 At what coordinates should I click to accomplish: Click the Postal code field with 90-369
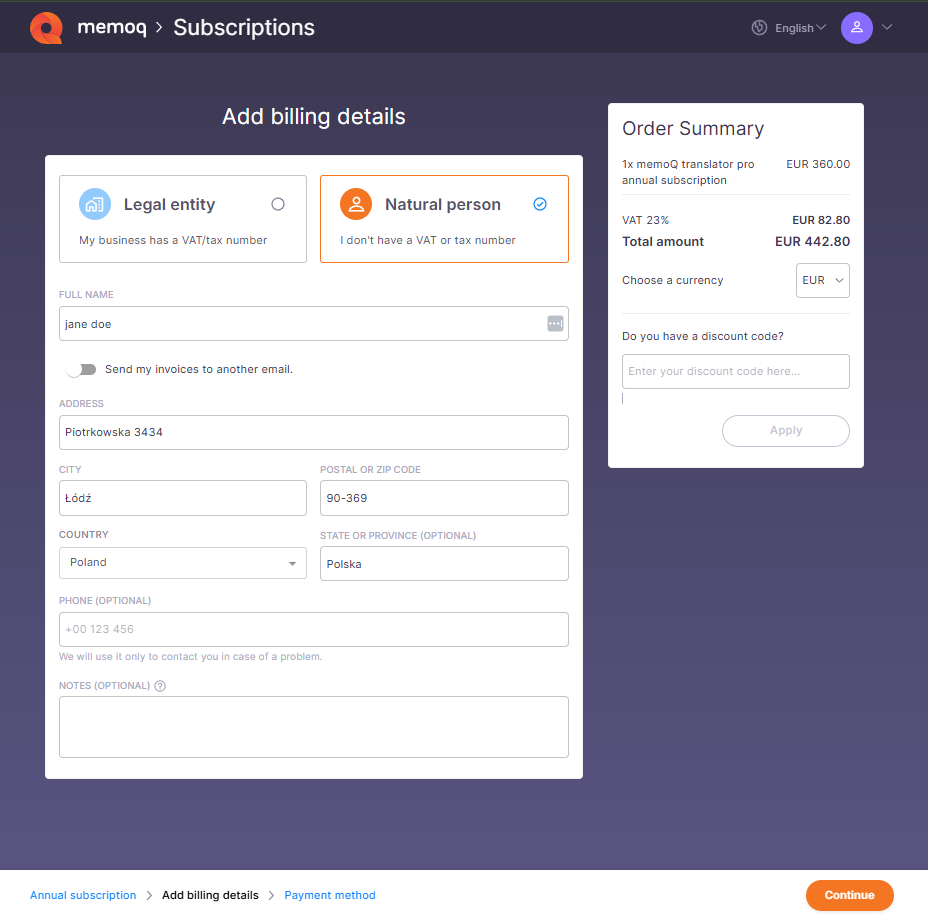(444, 498)
